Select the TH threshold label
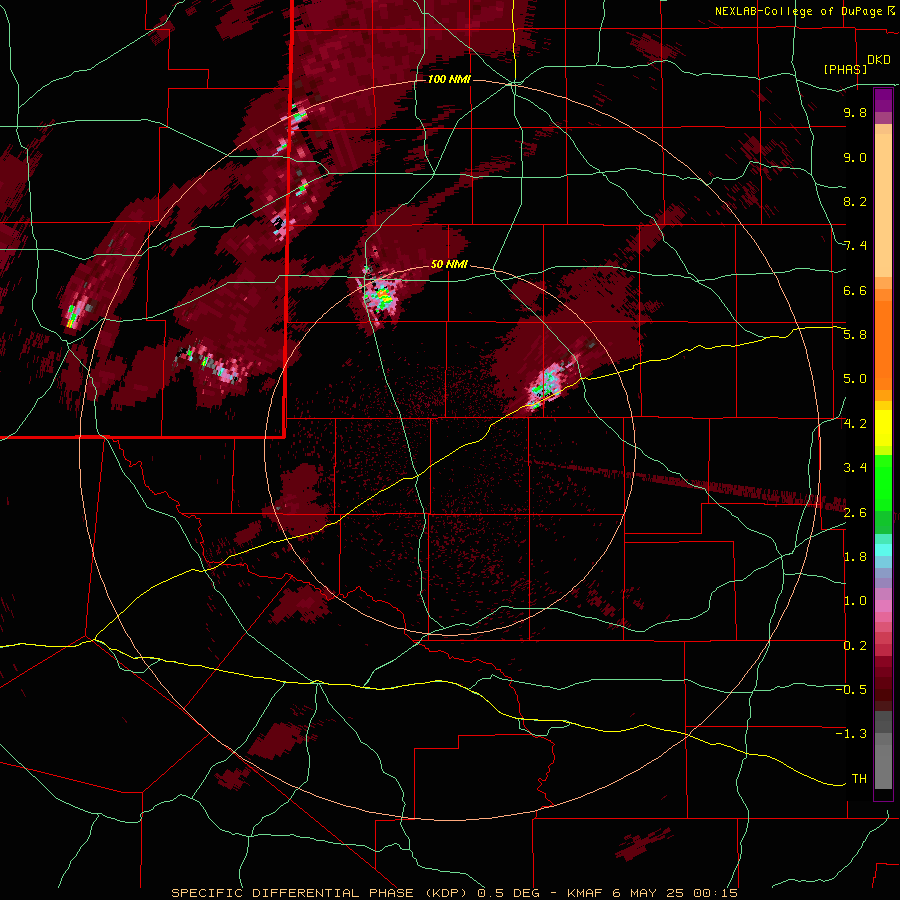This screenshot has height=900, width=900. click(859, 779)
